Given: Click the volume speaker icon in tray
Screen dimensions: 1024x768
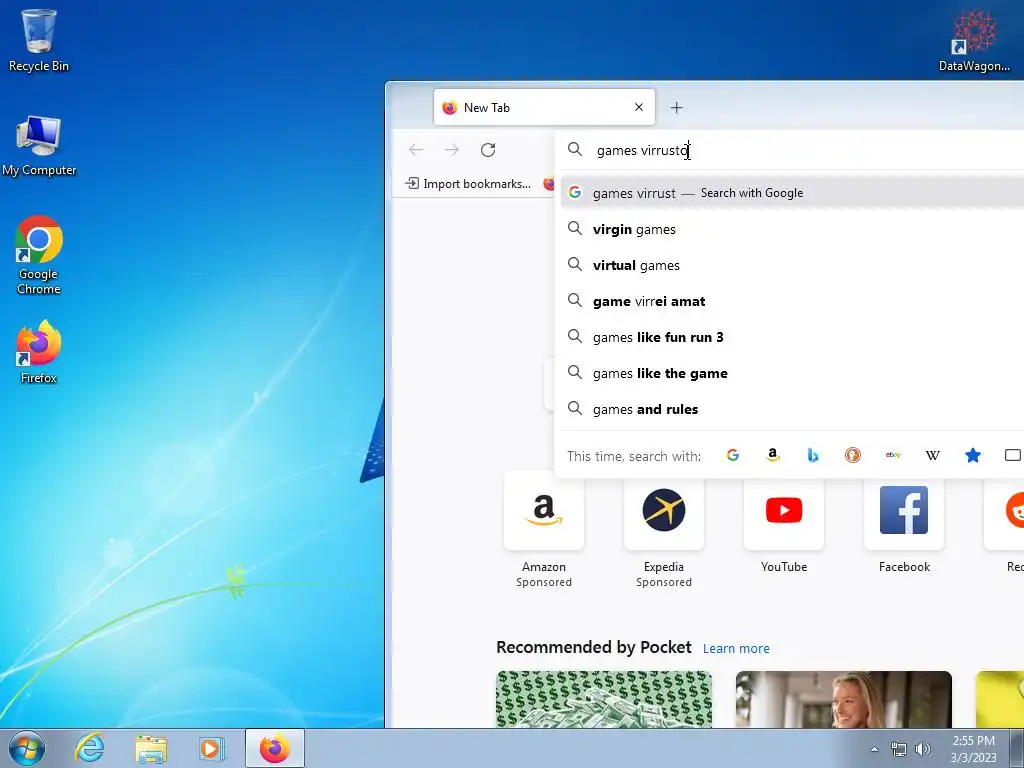Looking at the screenshot, I should click(923, 749).
